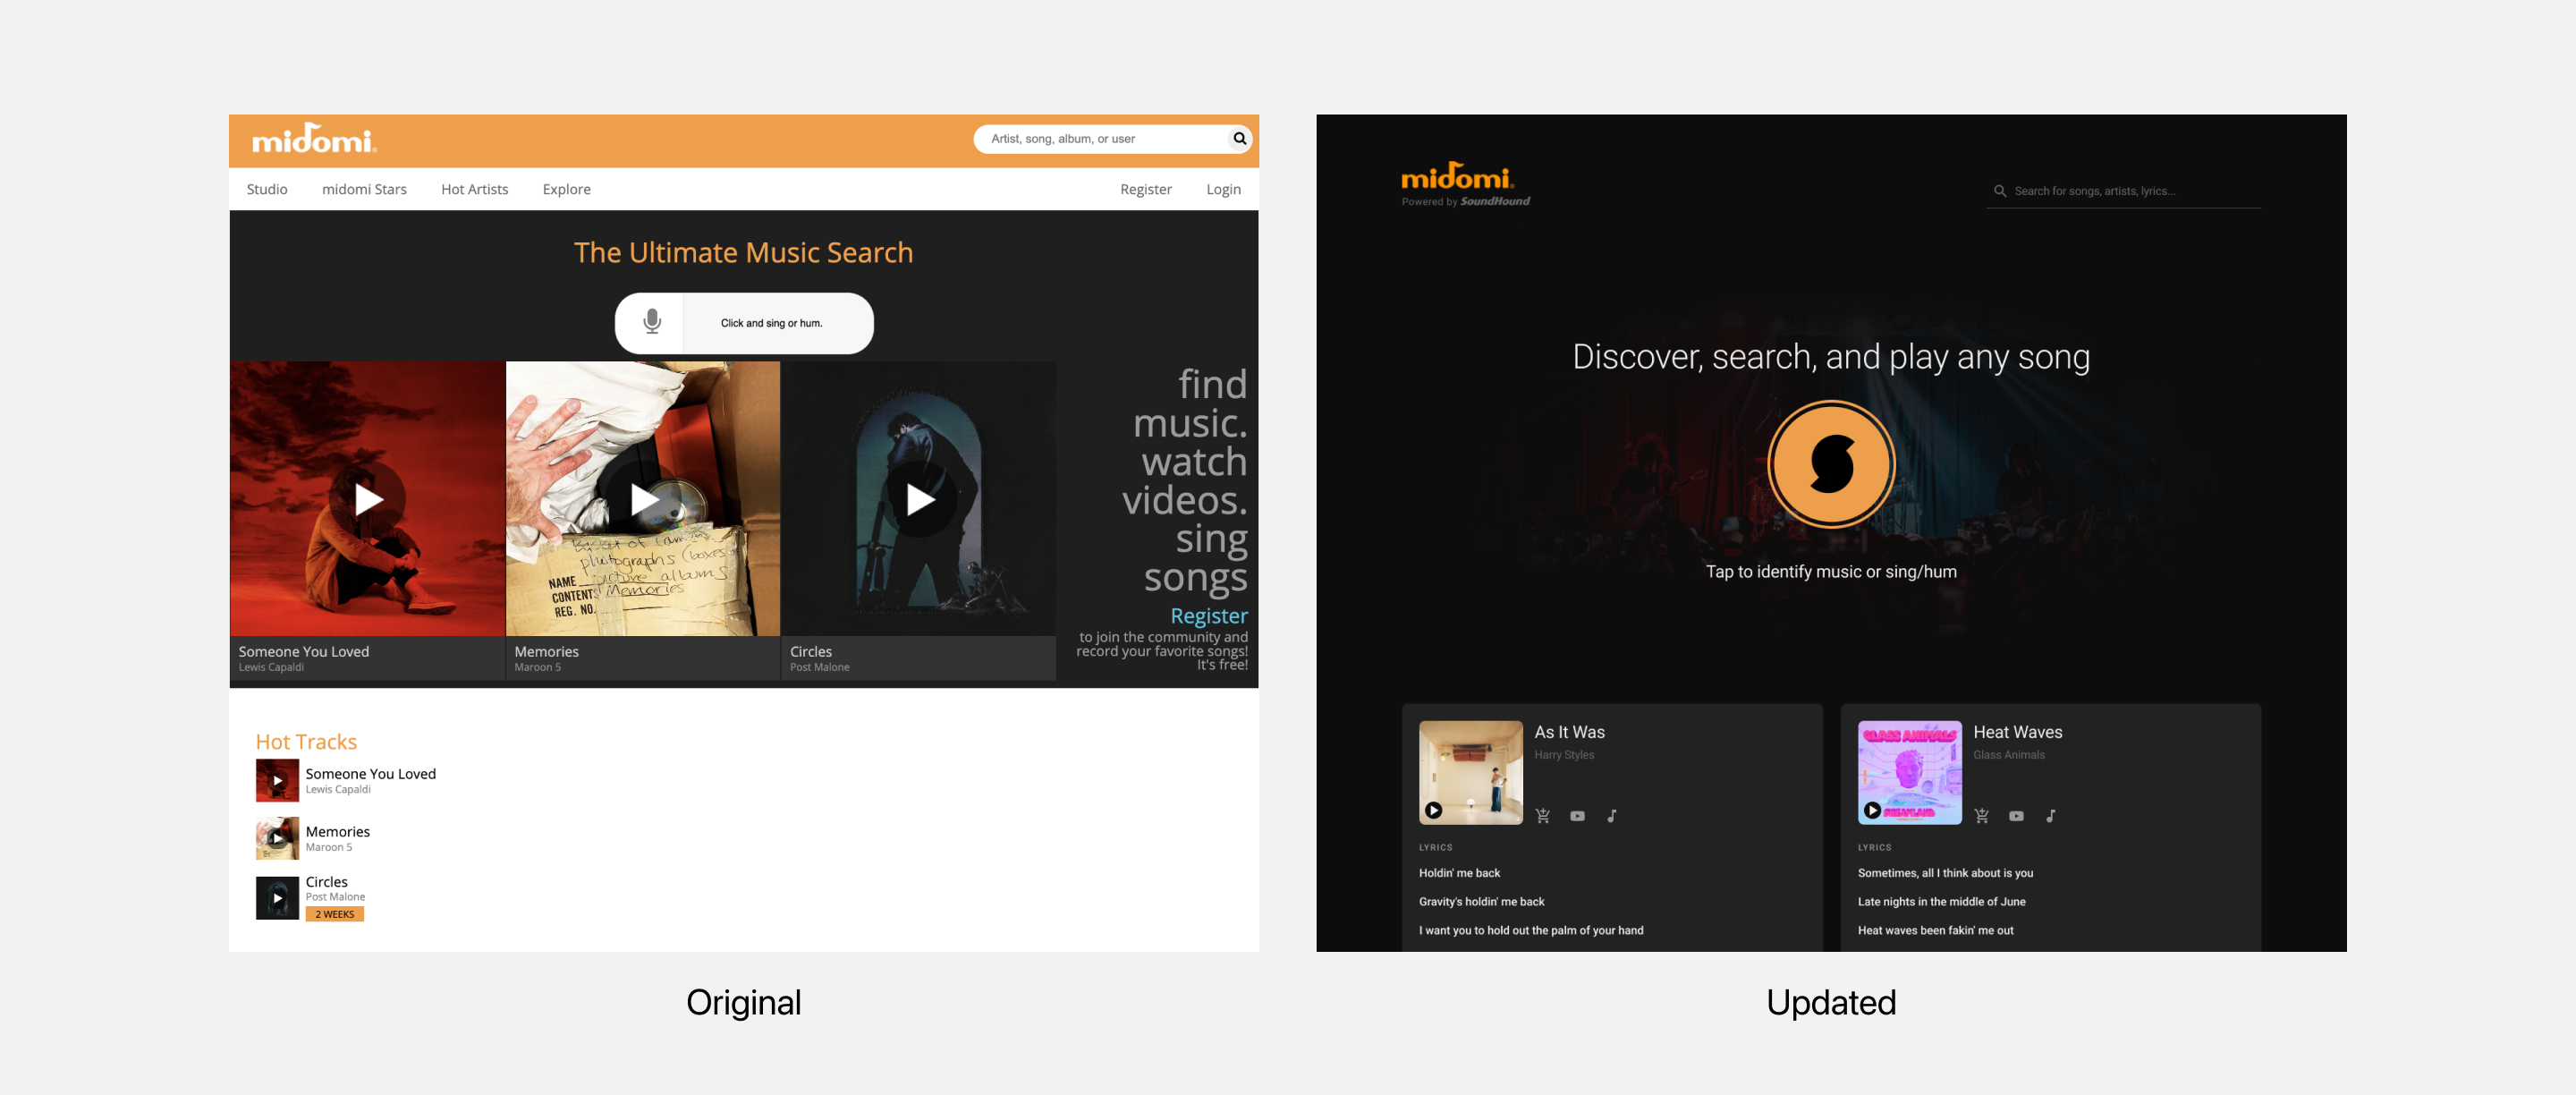Open the Circles title in Hot Tracks
This screenshot has height=1095, width=2576.
[326, 881]
